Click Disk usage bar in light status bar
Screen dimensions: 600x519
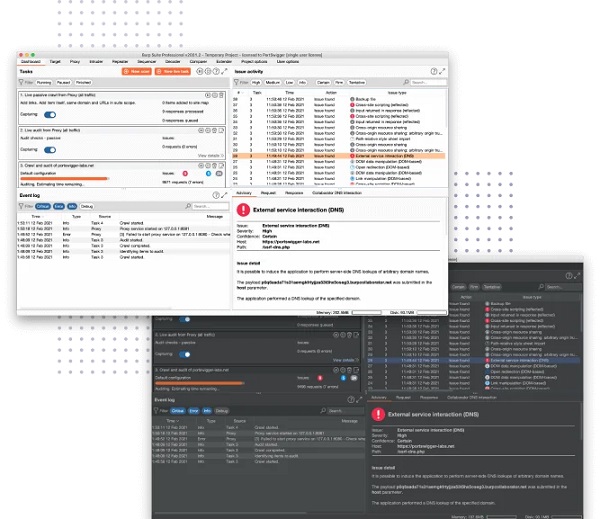click(x=431, y=313)
